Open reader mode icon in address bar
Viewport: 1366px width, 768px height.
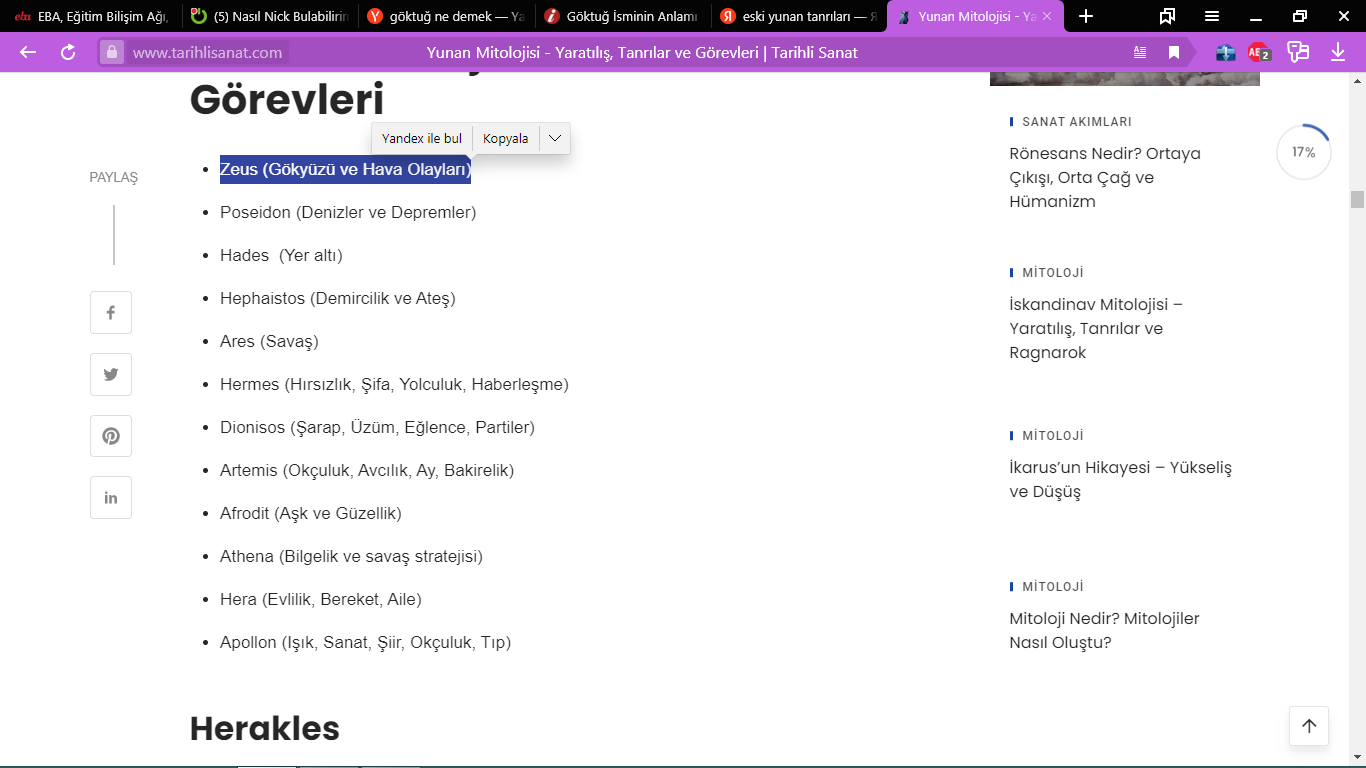[1141, 52]
